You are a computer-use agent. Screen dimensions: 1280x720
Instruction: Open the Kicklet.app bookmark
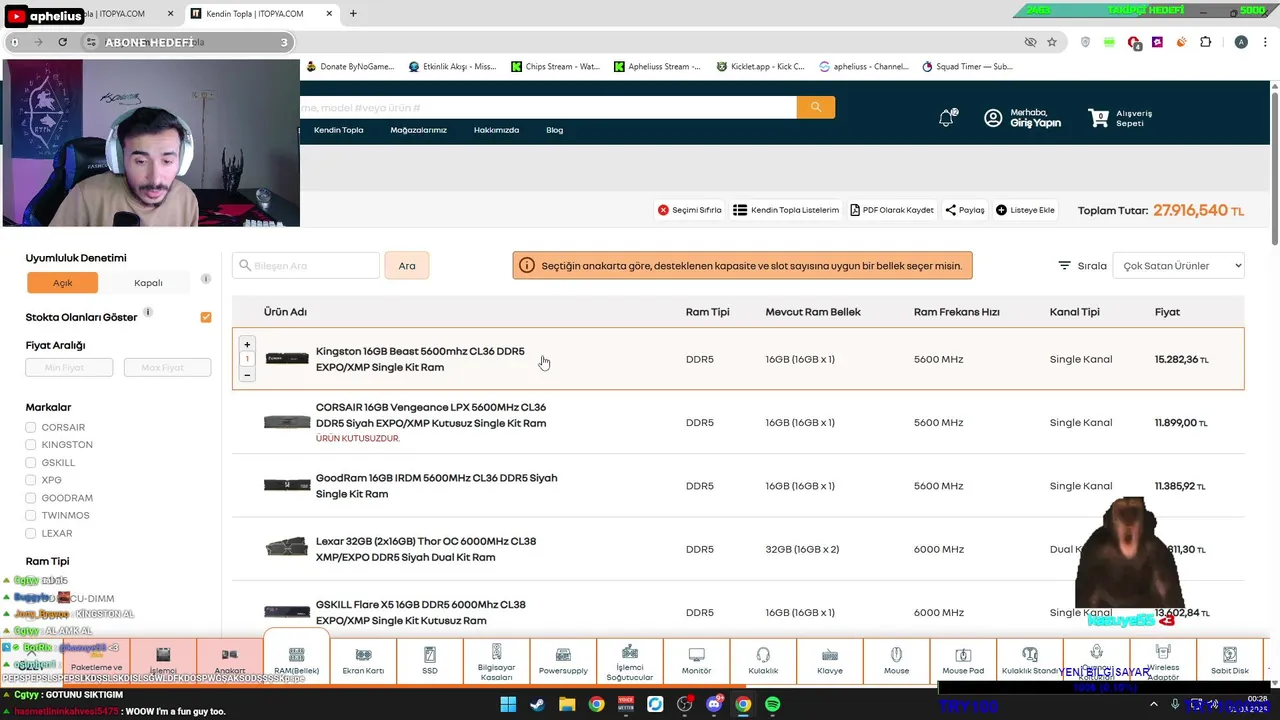click(x=760, y=67)
